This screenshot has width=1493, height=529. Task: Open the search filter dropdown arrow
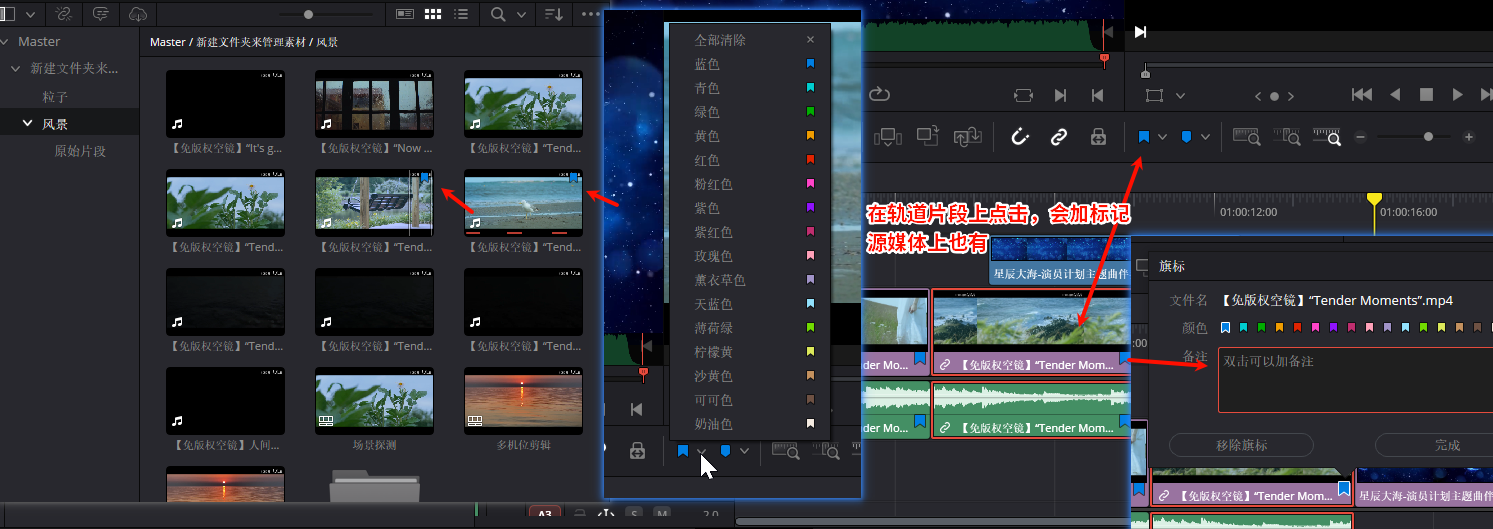coord(521,14)
